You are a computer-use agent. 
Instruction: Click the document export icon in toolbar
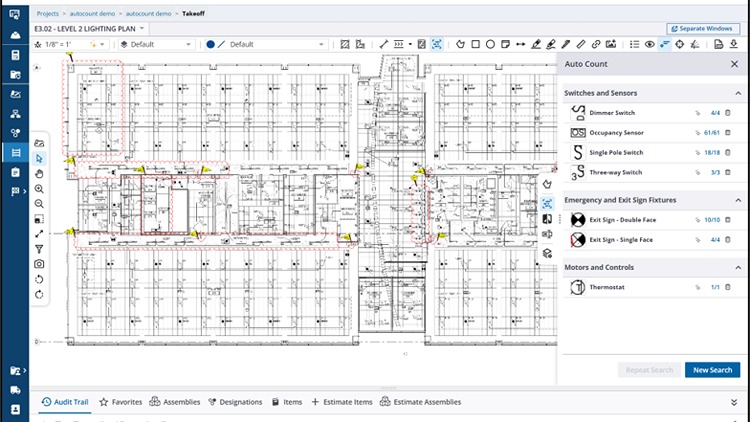click(718, 44)
